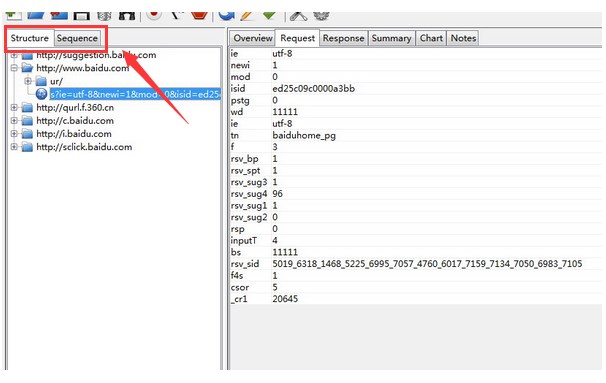Screen dimensions: 606x383
Task: Click the blue Repeat request arrow
Action: click(226, 15)
